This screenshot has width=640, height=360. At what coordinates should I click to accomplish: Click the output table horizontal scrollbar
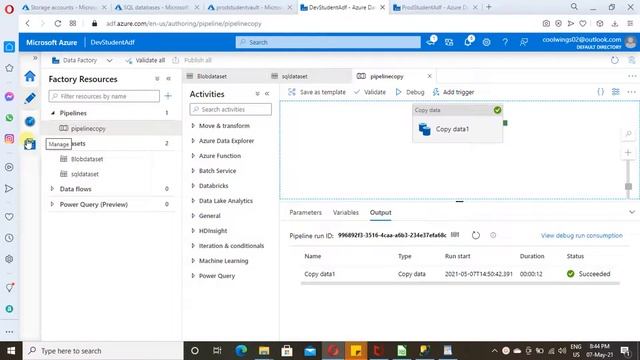click(460, 283)
